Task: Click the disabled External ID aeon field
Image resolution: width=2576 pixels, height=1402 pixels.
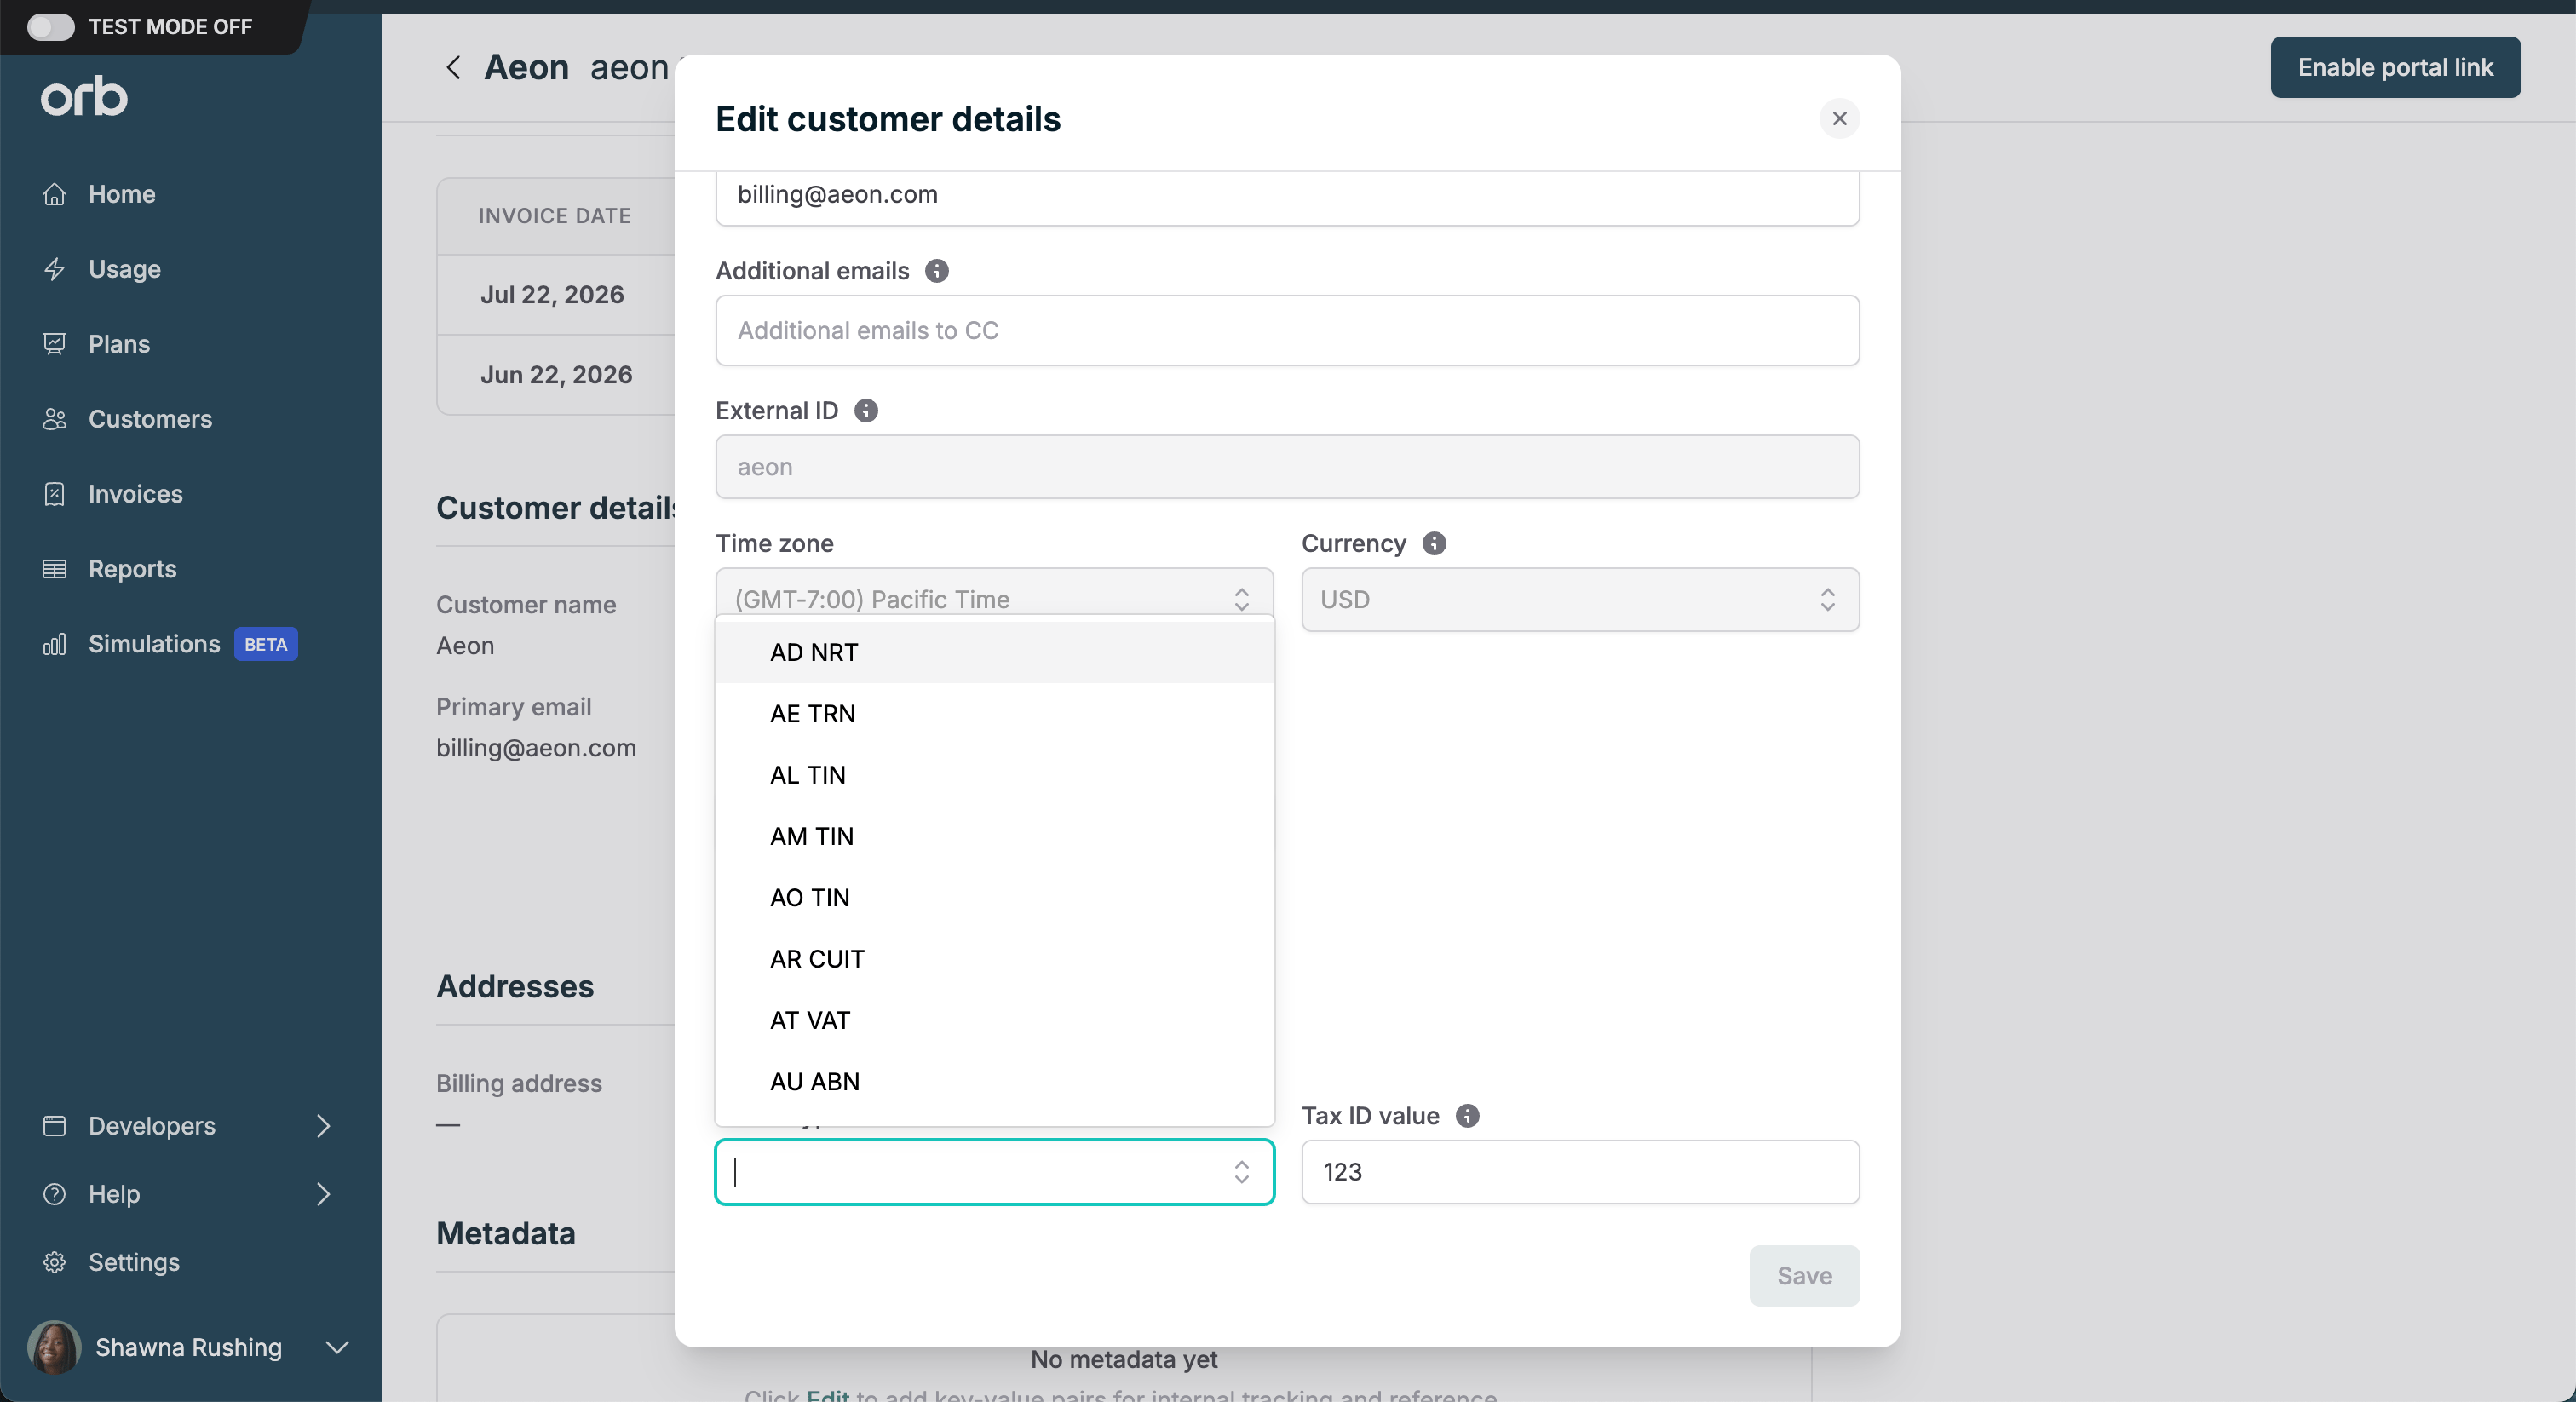Action: coord(1287,467)
